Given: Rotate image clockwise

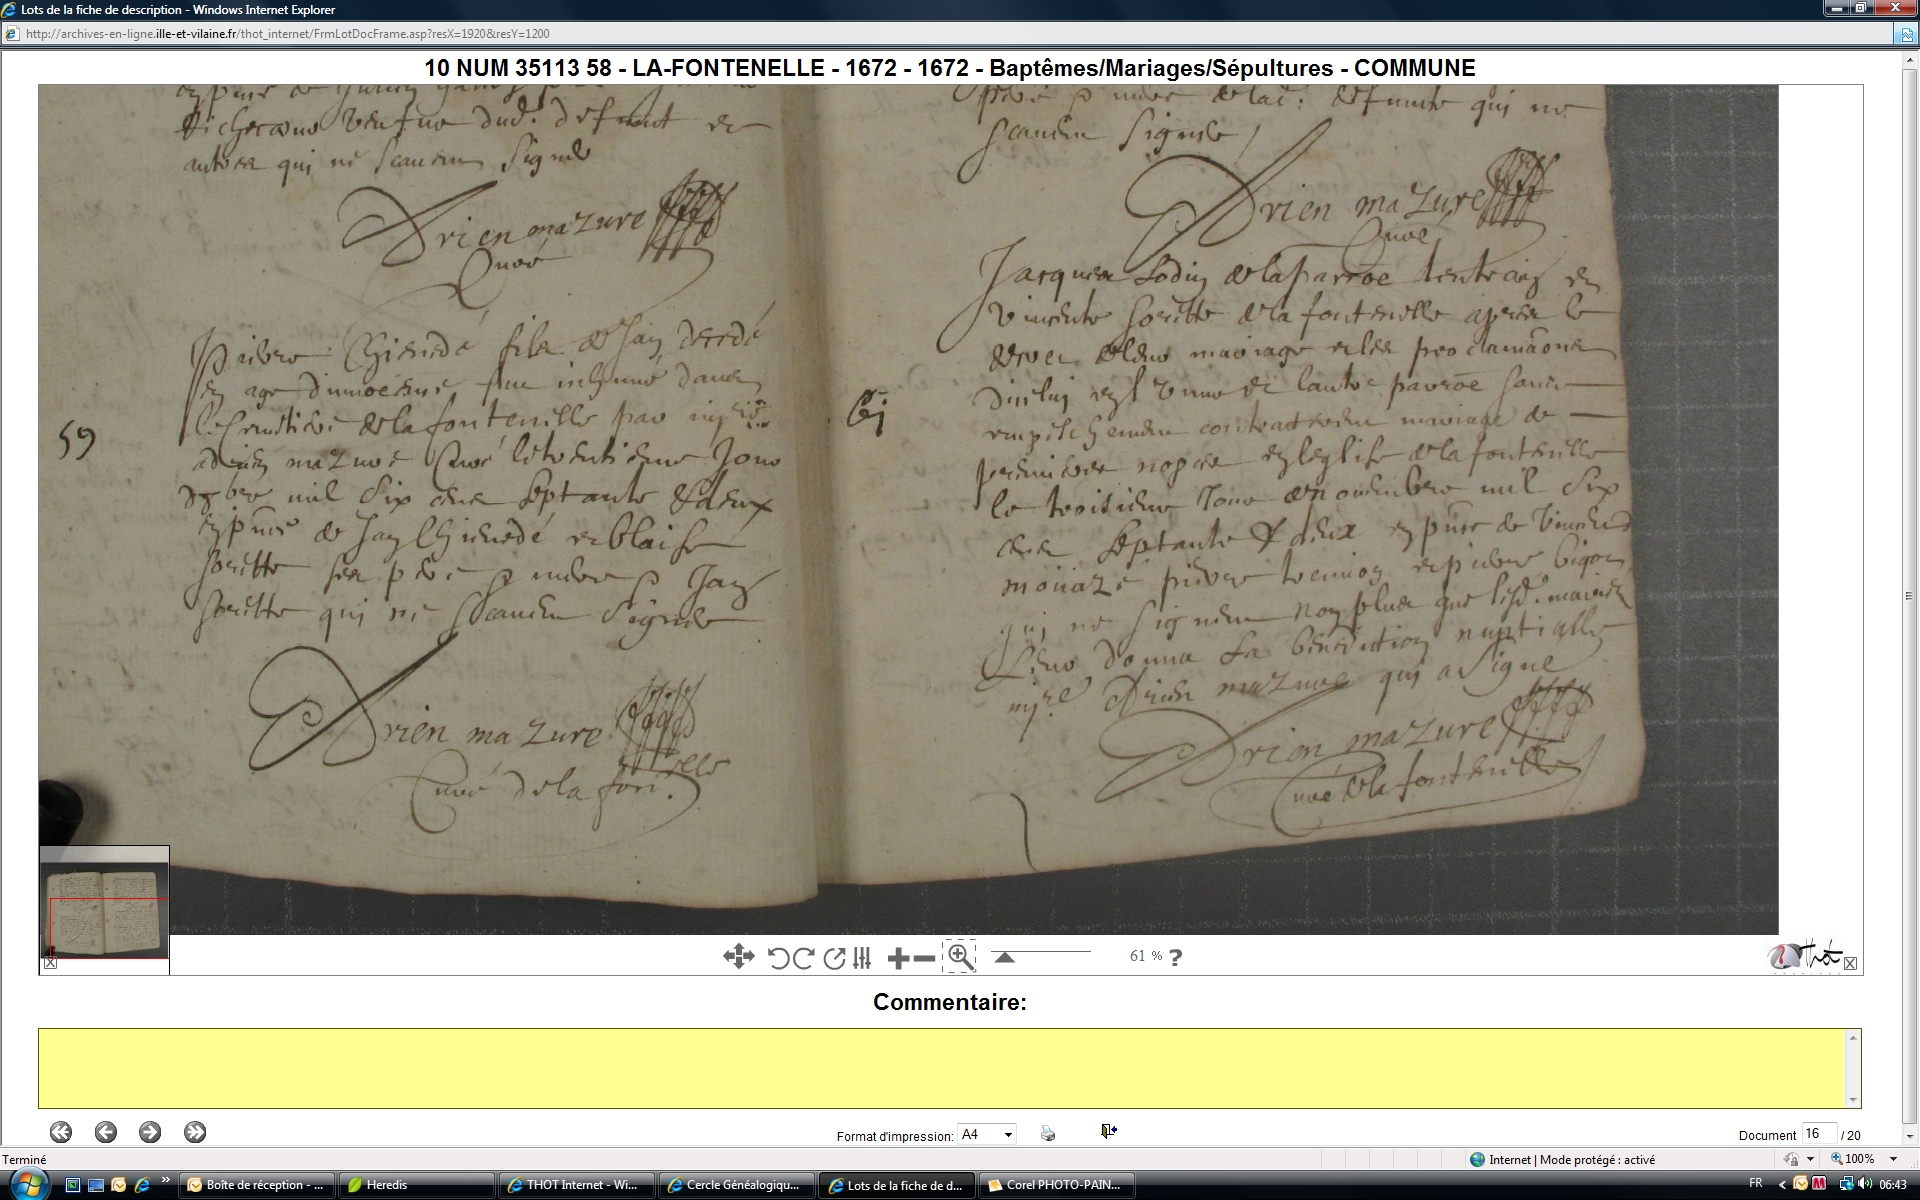Looking at the screenshot, I should pyautogui.click(x=803, y=958).
